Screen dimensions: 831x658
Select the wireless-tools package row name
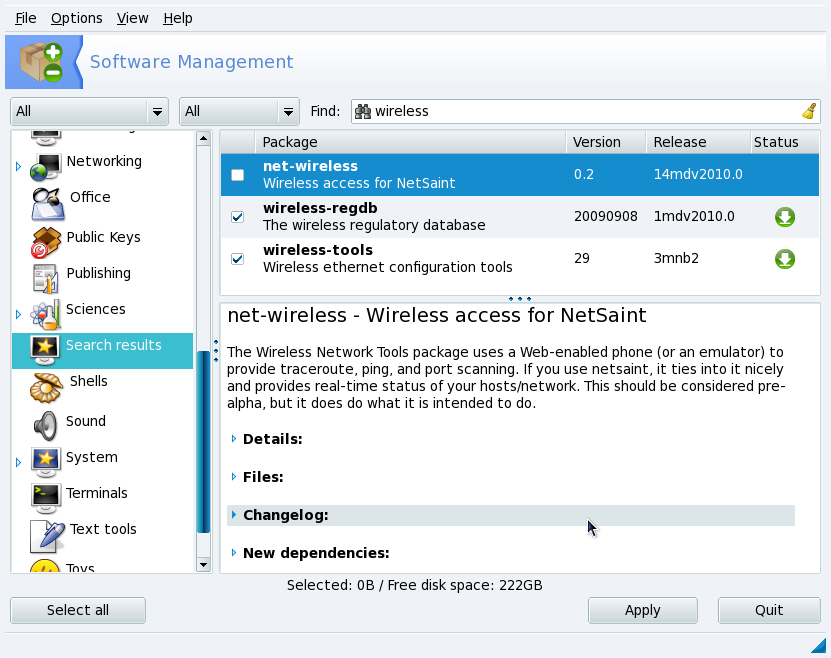pos(318,250)
